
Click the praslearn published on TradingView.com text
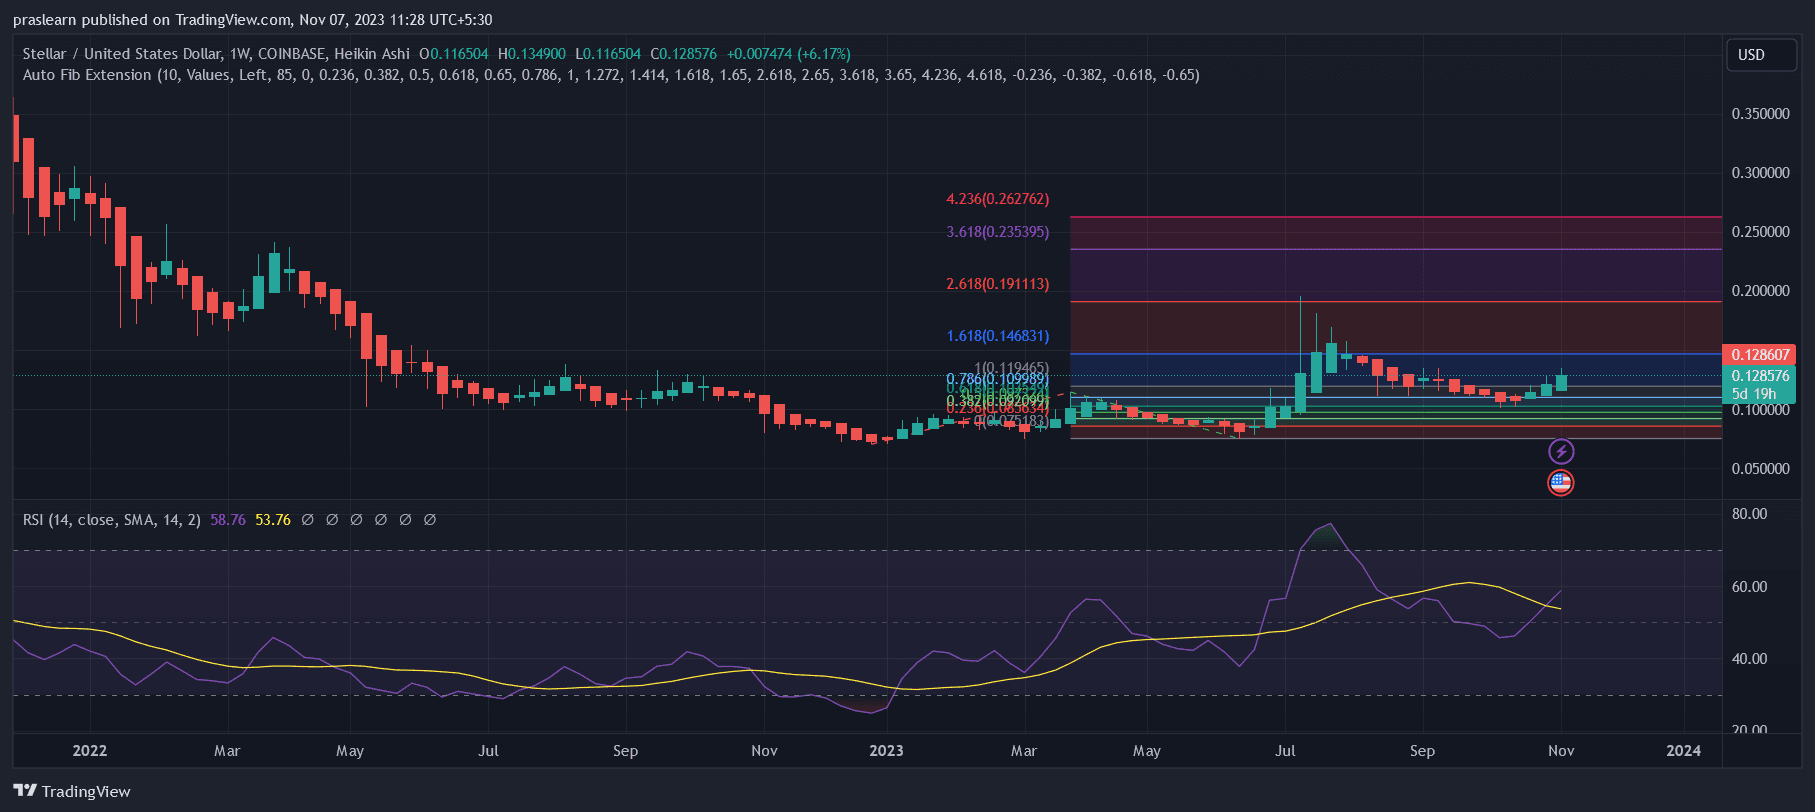[252, 20]
